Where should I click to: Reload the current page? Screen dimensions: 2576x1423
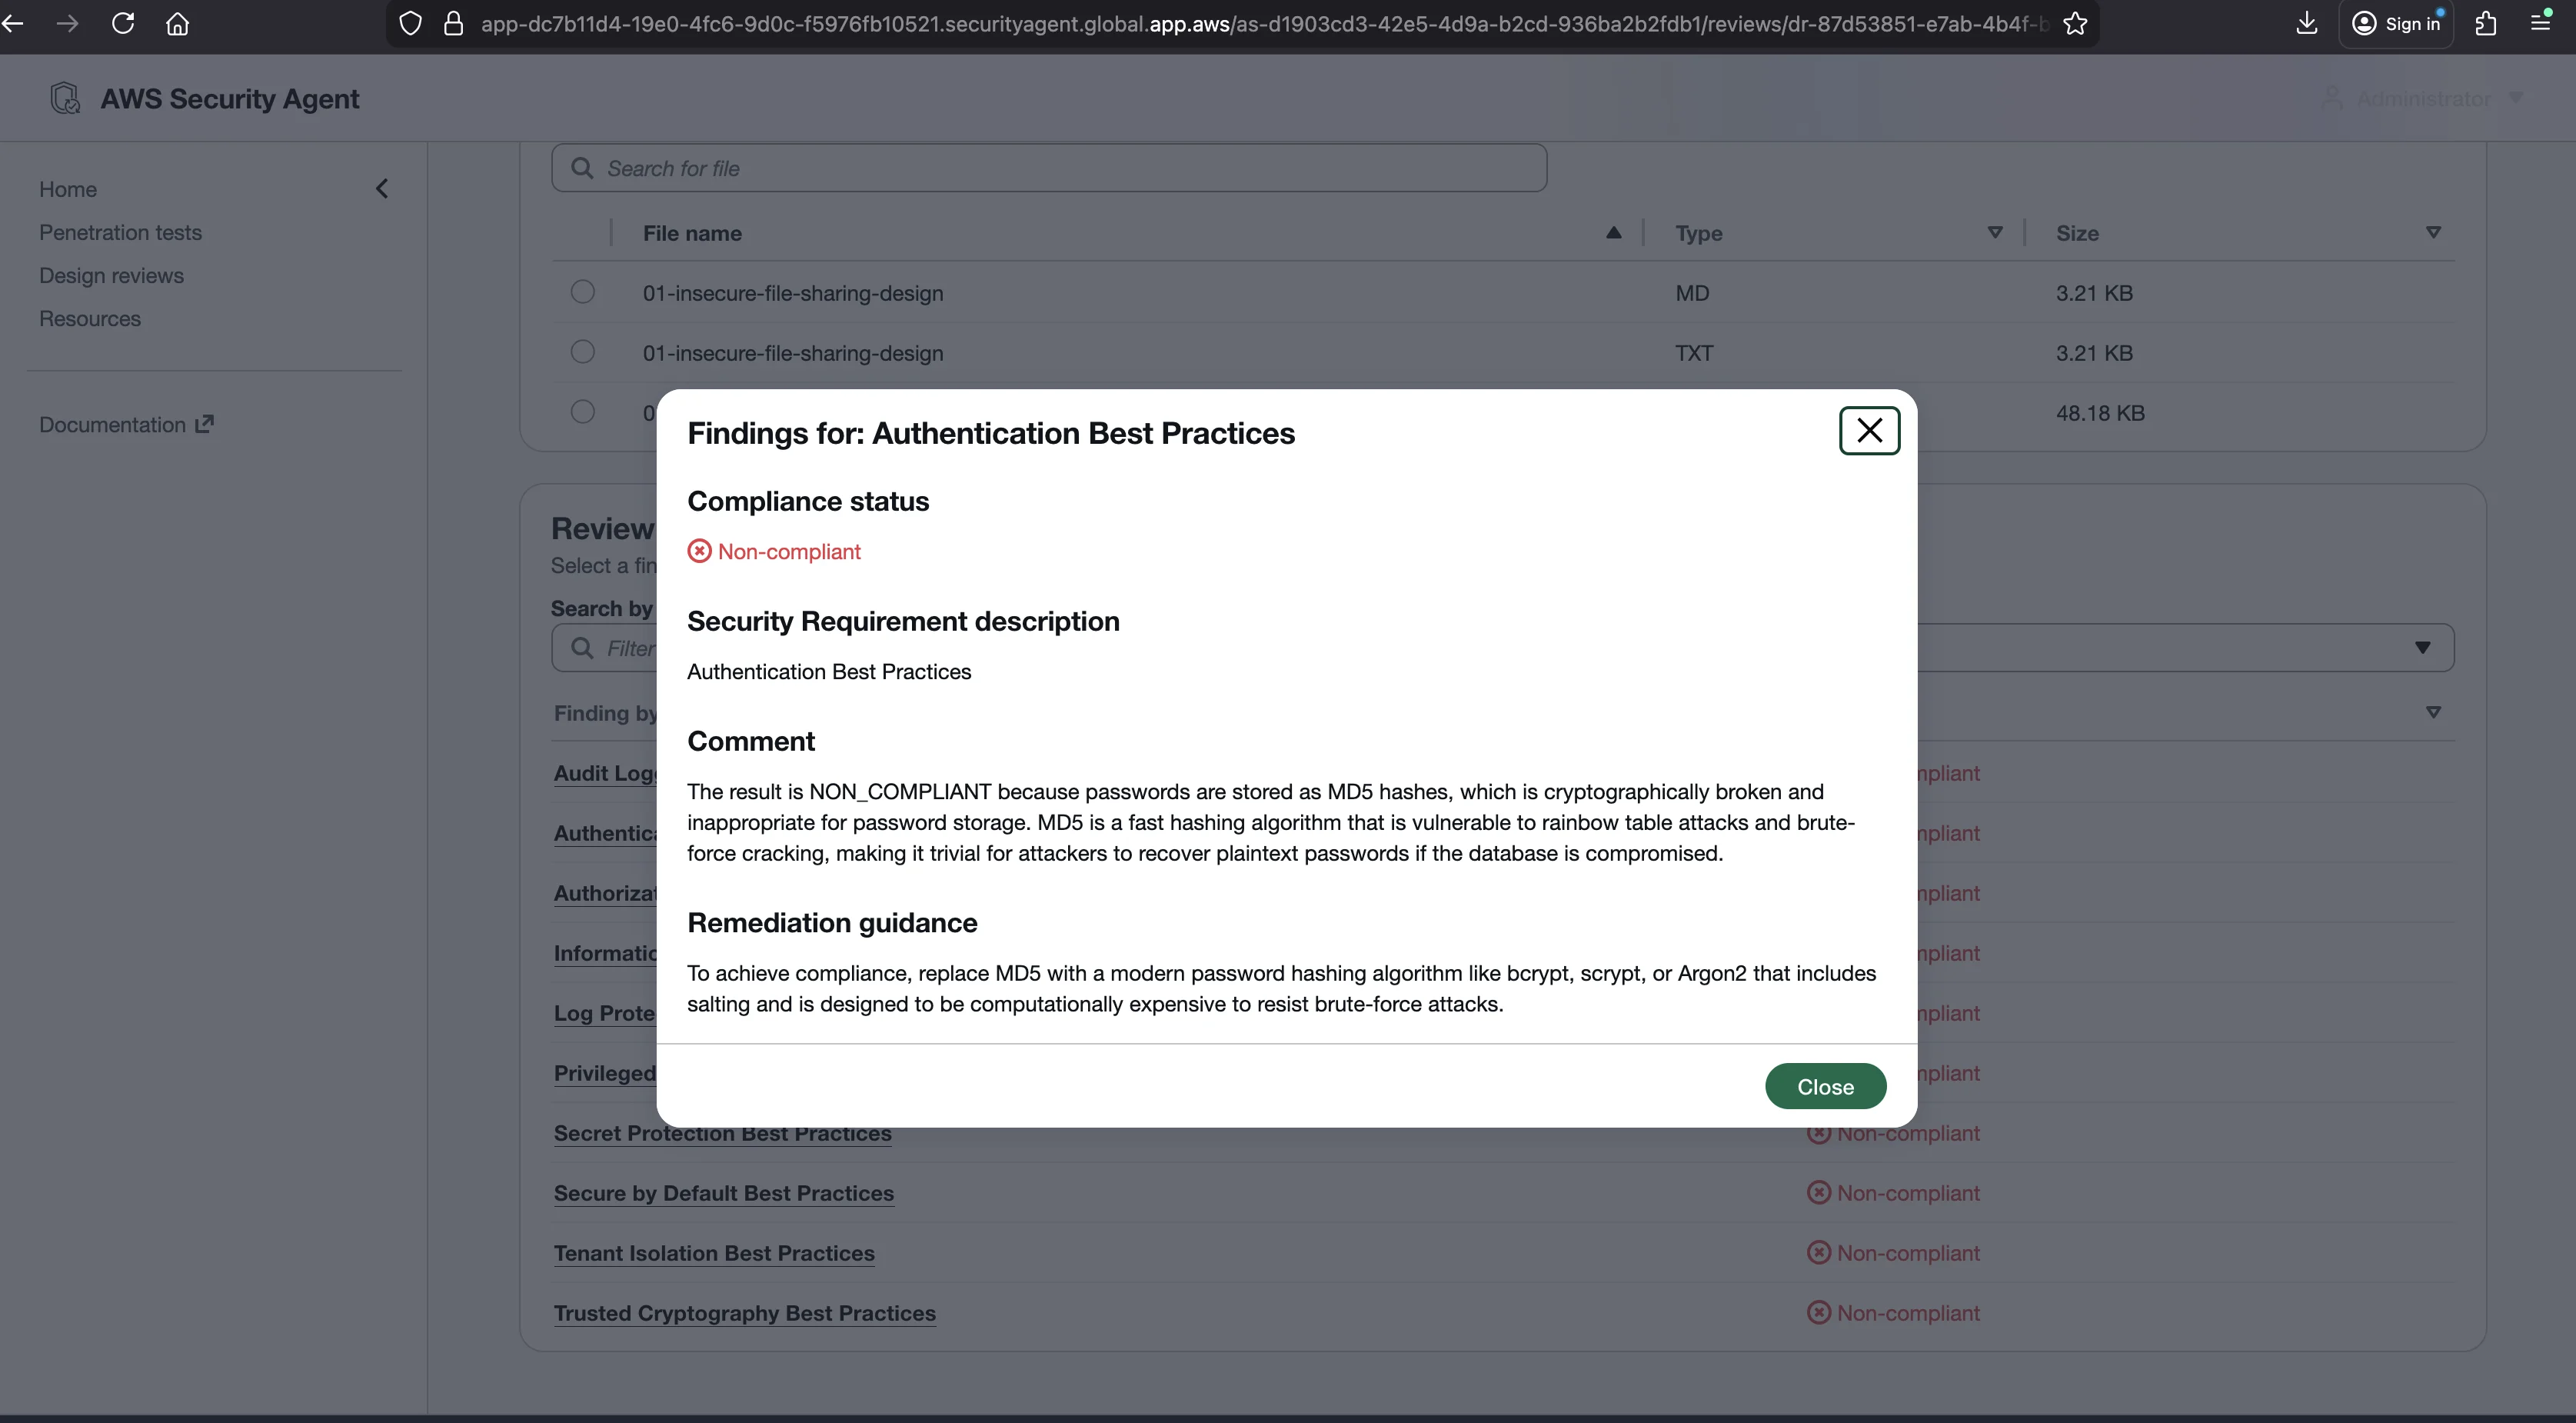click(123, 23)
